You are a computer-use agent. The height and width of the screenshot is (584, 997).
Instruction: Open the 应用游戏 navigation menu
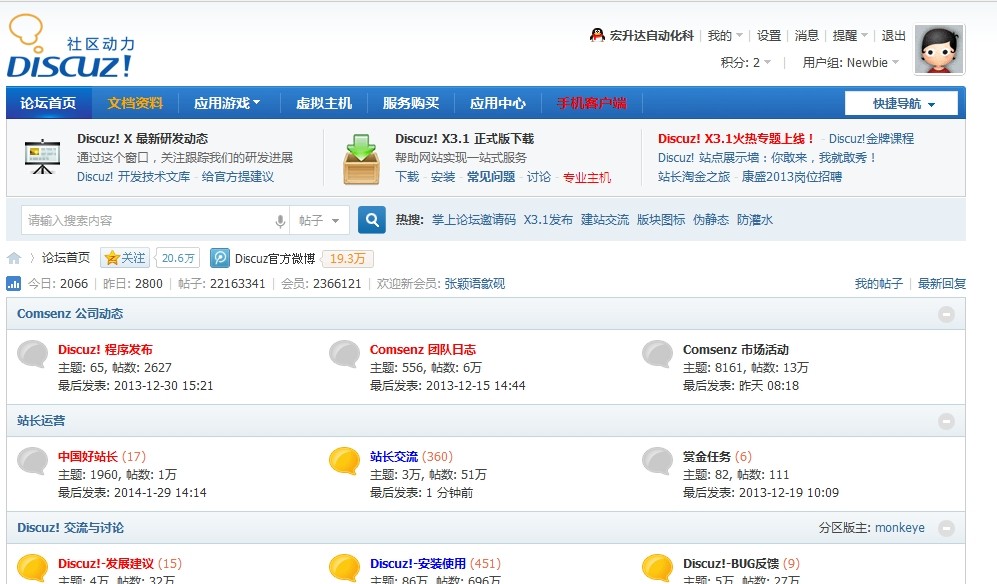pyautogui.click(x=227, y=103)
